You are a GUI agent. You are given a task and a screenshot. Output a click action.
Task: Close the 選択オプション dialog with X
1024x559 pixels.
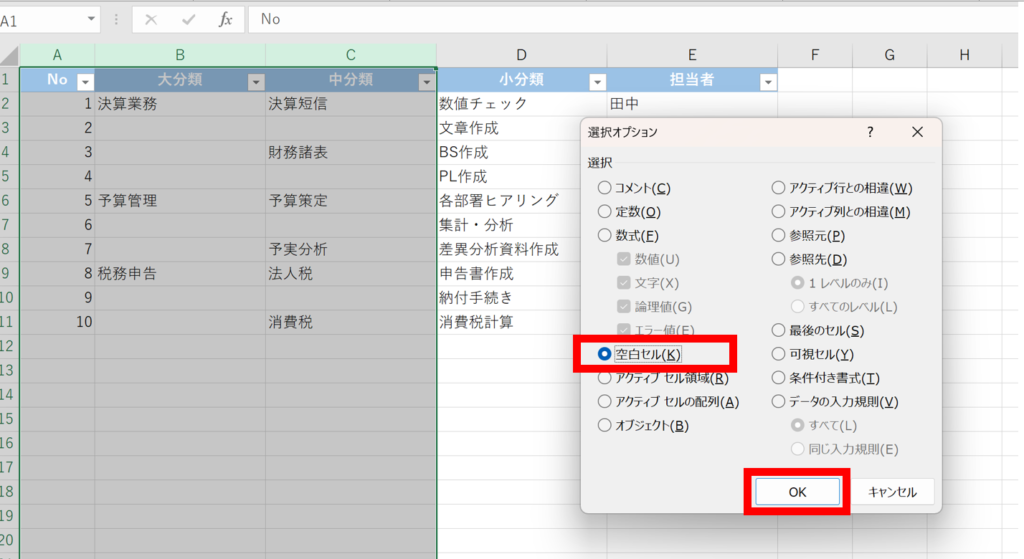click(x=917, y=132)
